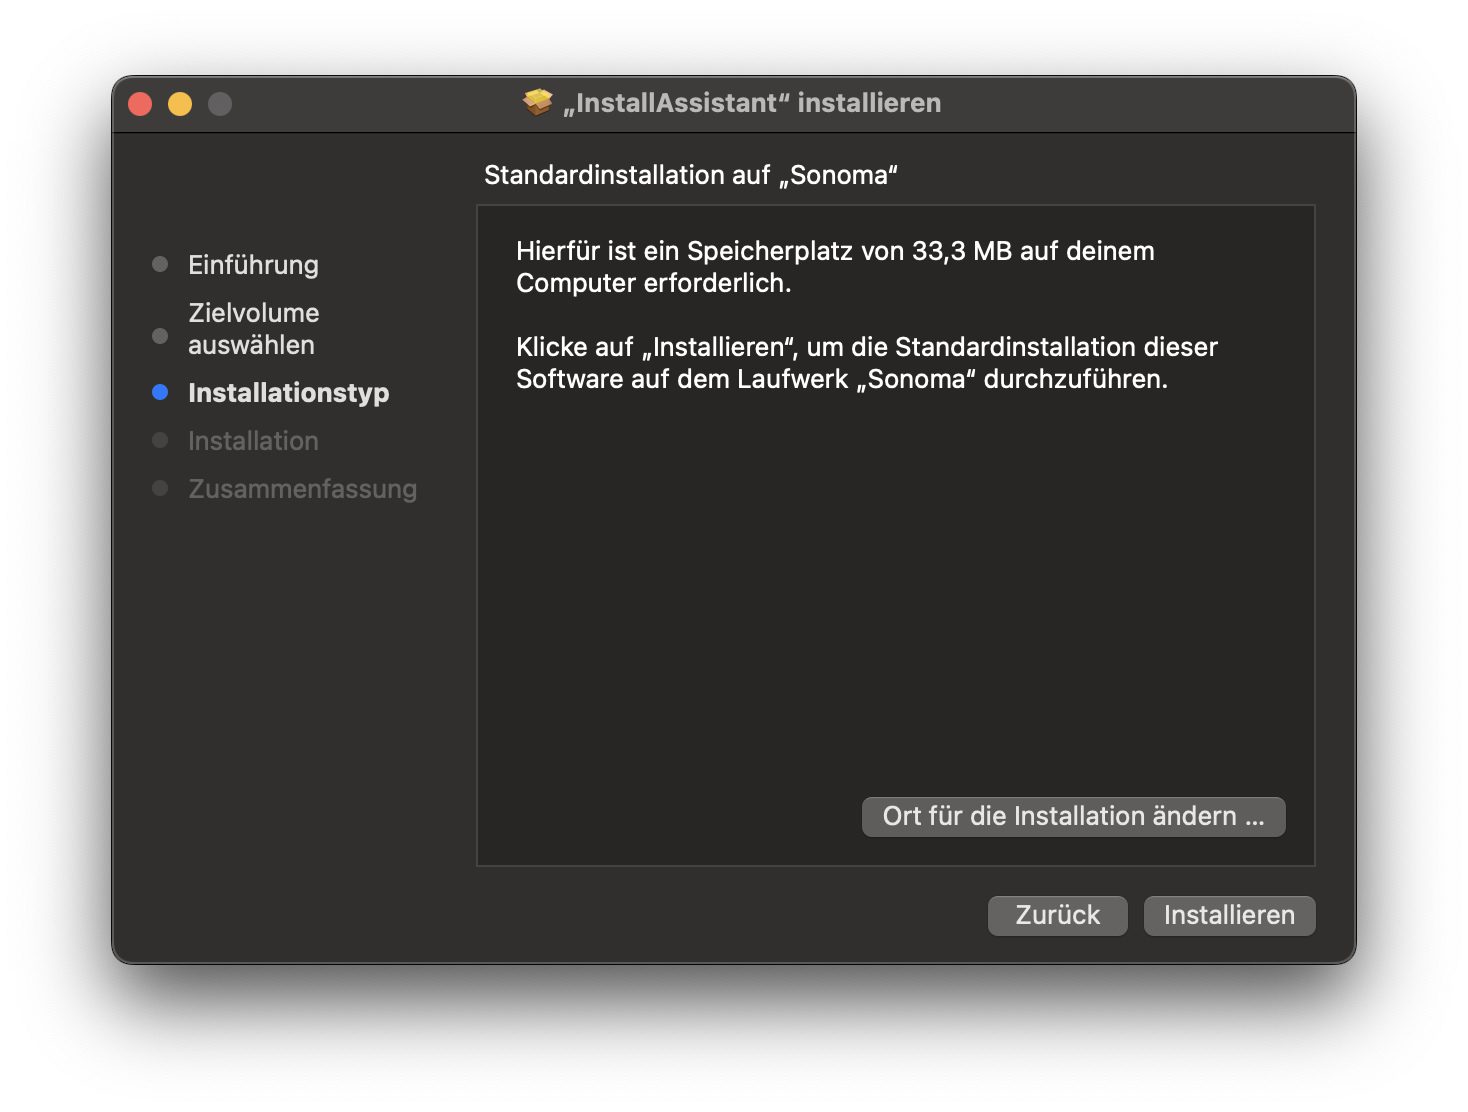Click the gray bullet beside Einführung
This screenshot has height=1112, width=1468.
(160, 264)
